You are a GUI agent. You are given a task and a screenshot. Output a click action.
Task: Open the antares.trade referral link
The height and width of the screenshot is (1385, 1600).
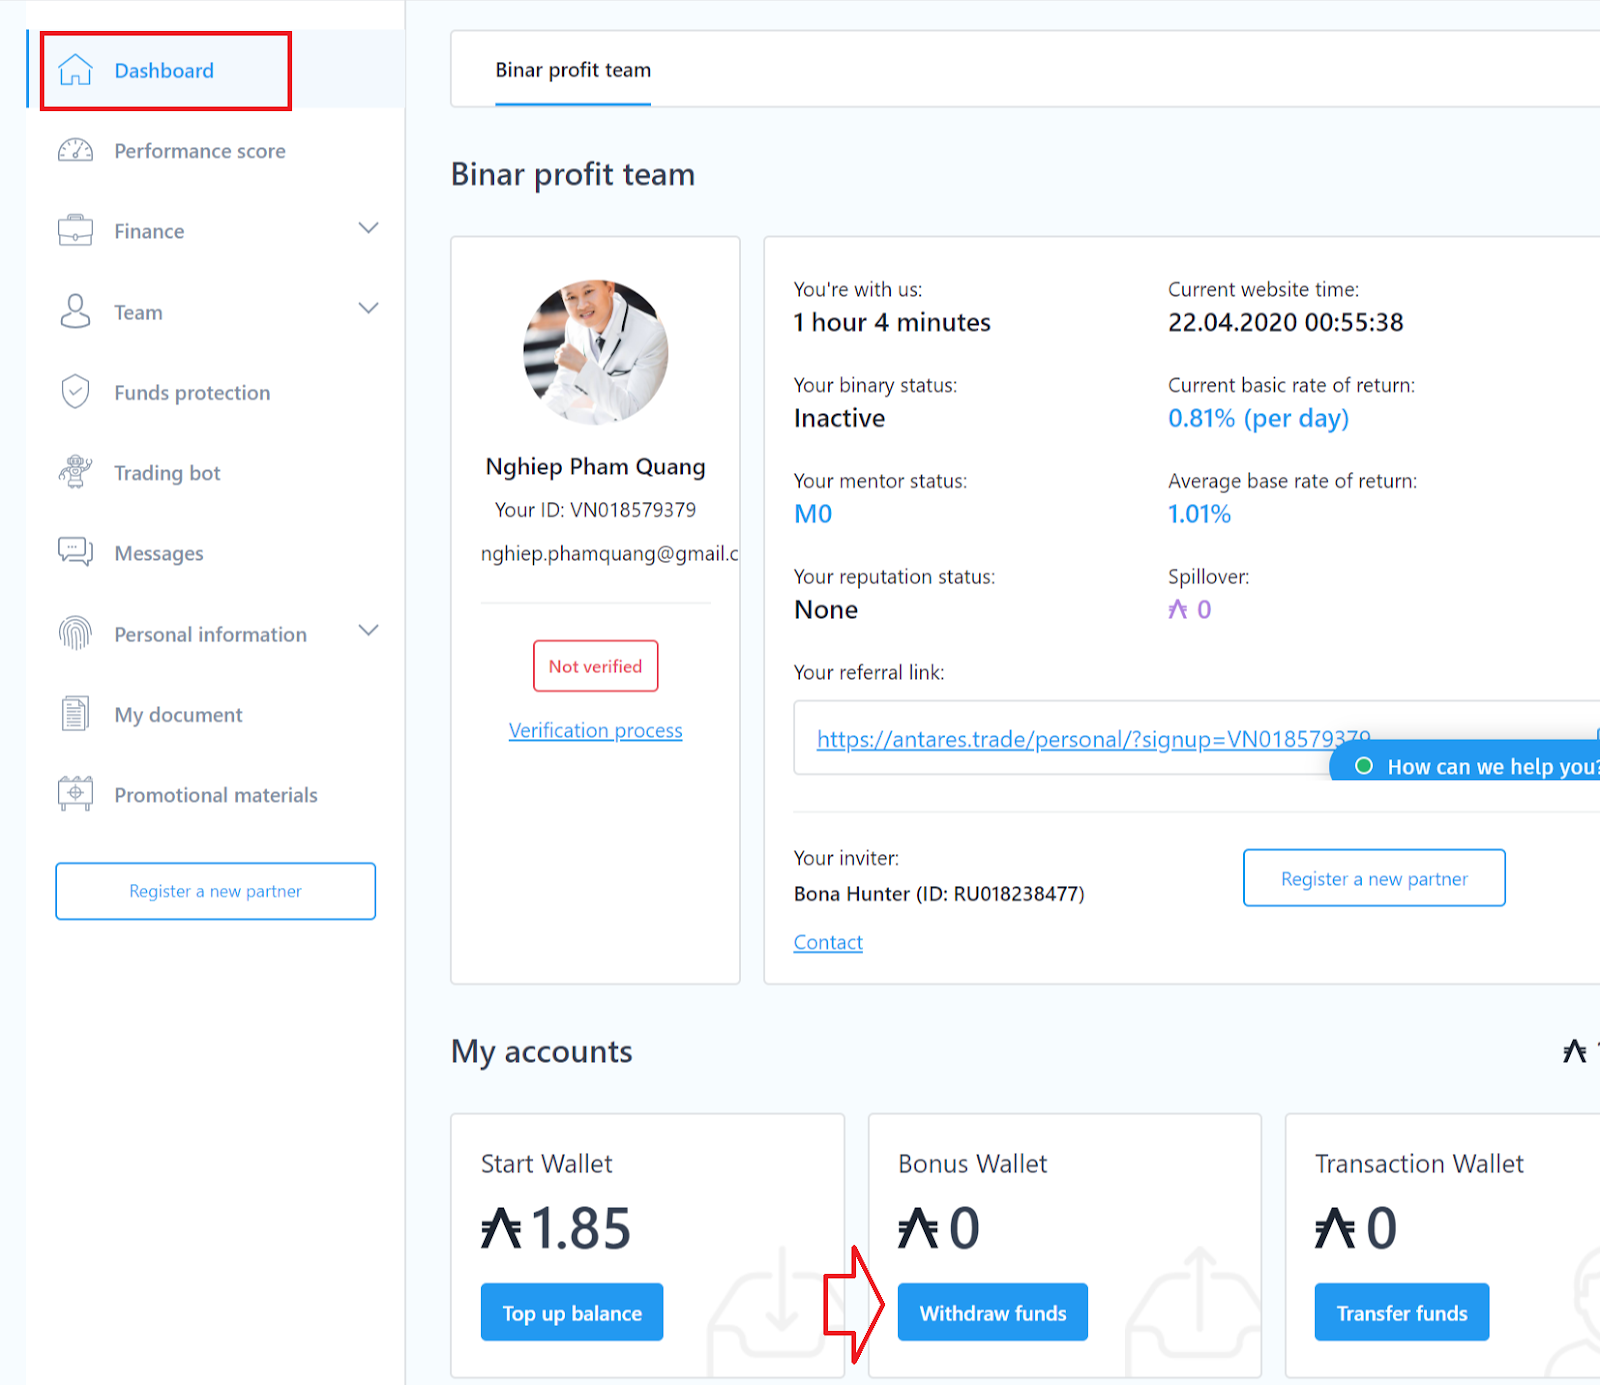(x=1093, y=739)
